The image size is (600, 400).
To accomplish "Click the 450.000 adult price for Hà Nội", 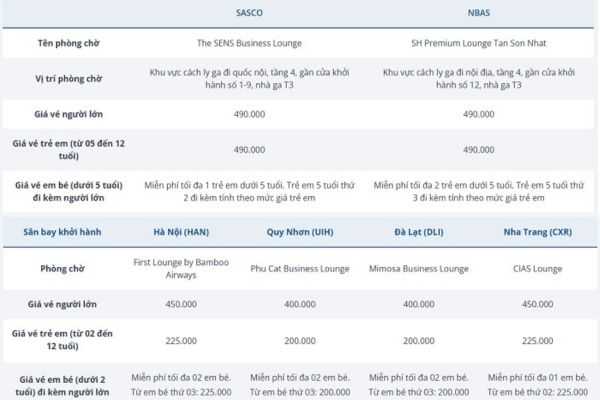I will [182, 304].
